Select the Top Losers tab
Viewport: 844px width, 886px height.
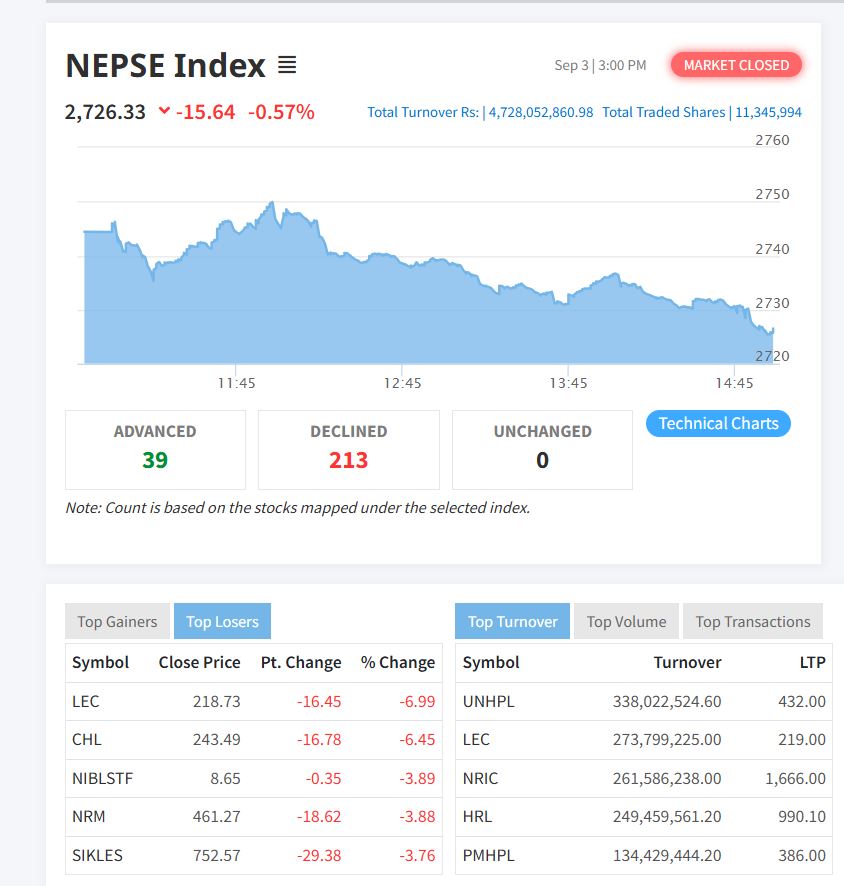coord(222,621)
